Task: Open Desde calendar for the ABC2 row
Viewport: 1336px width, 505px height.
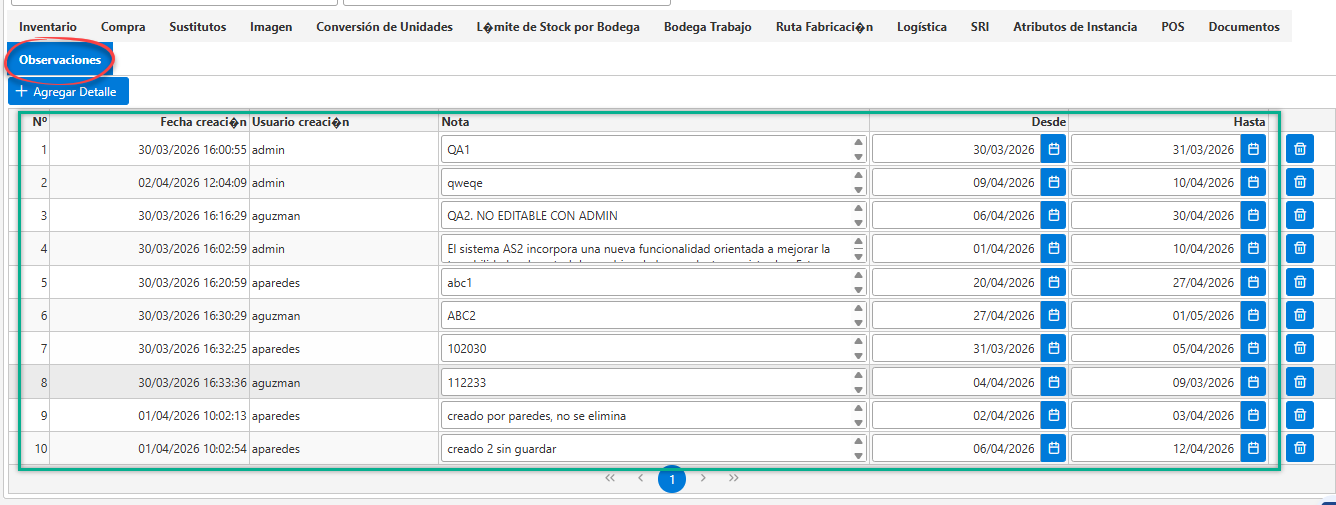Action: [1053, 315]
